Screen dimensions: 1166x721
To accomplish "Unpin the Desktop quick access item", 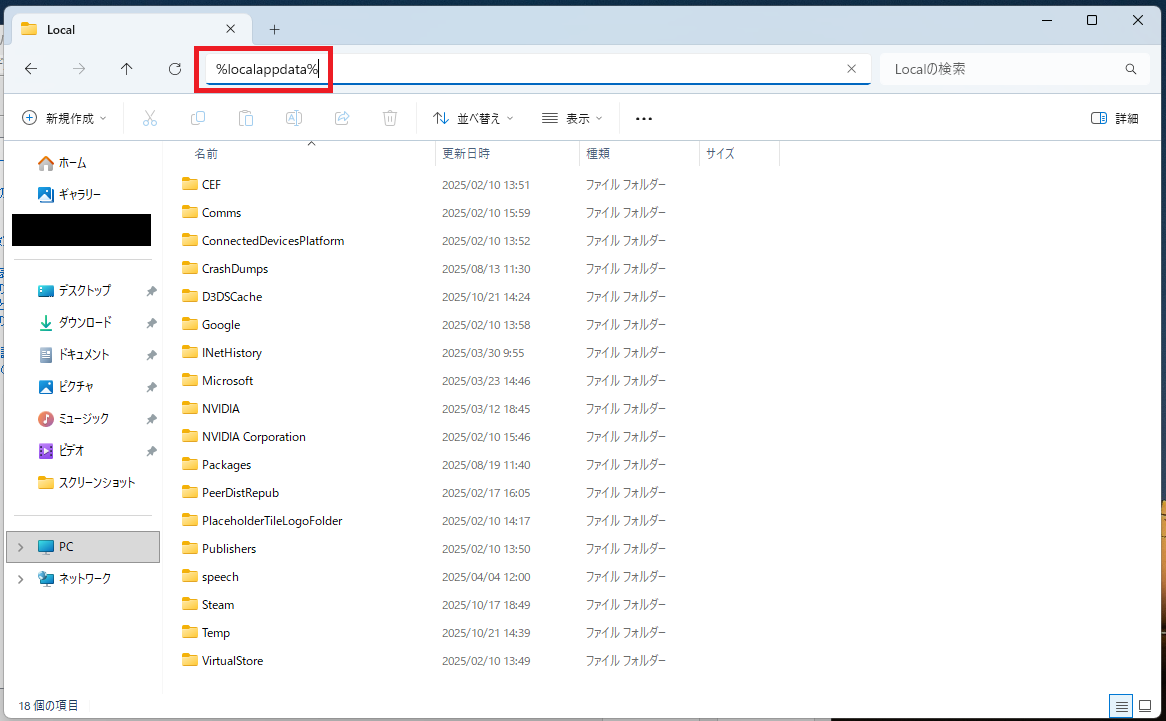I will (x=151, y=291).
